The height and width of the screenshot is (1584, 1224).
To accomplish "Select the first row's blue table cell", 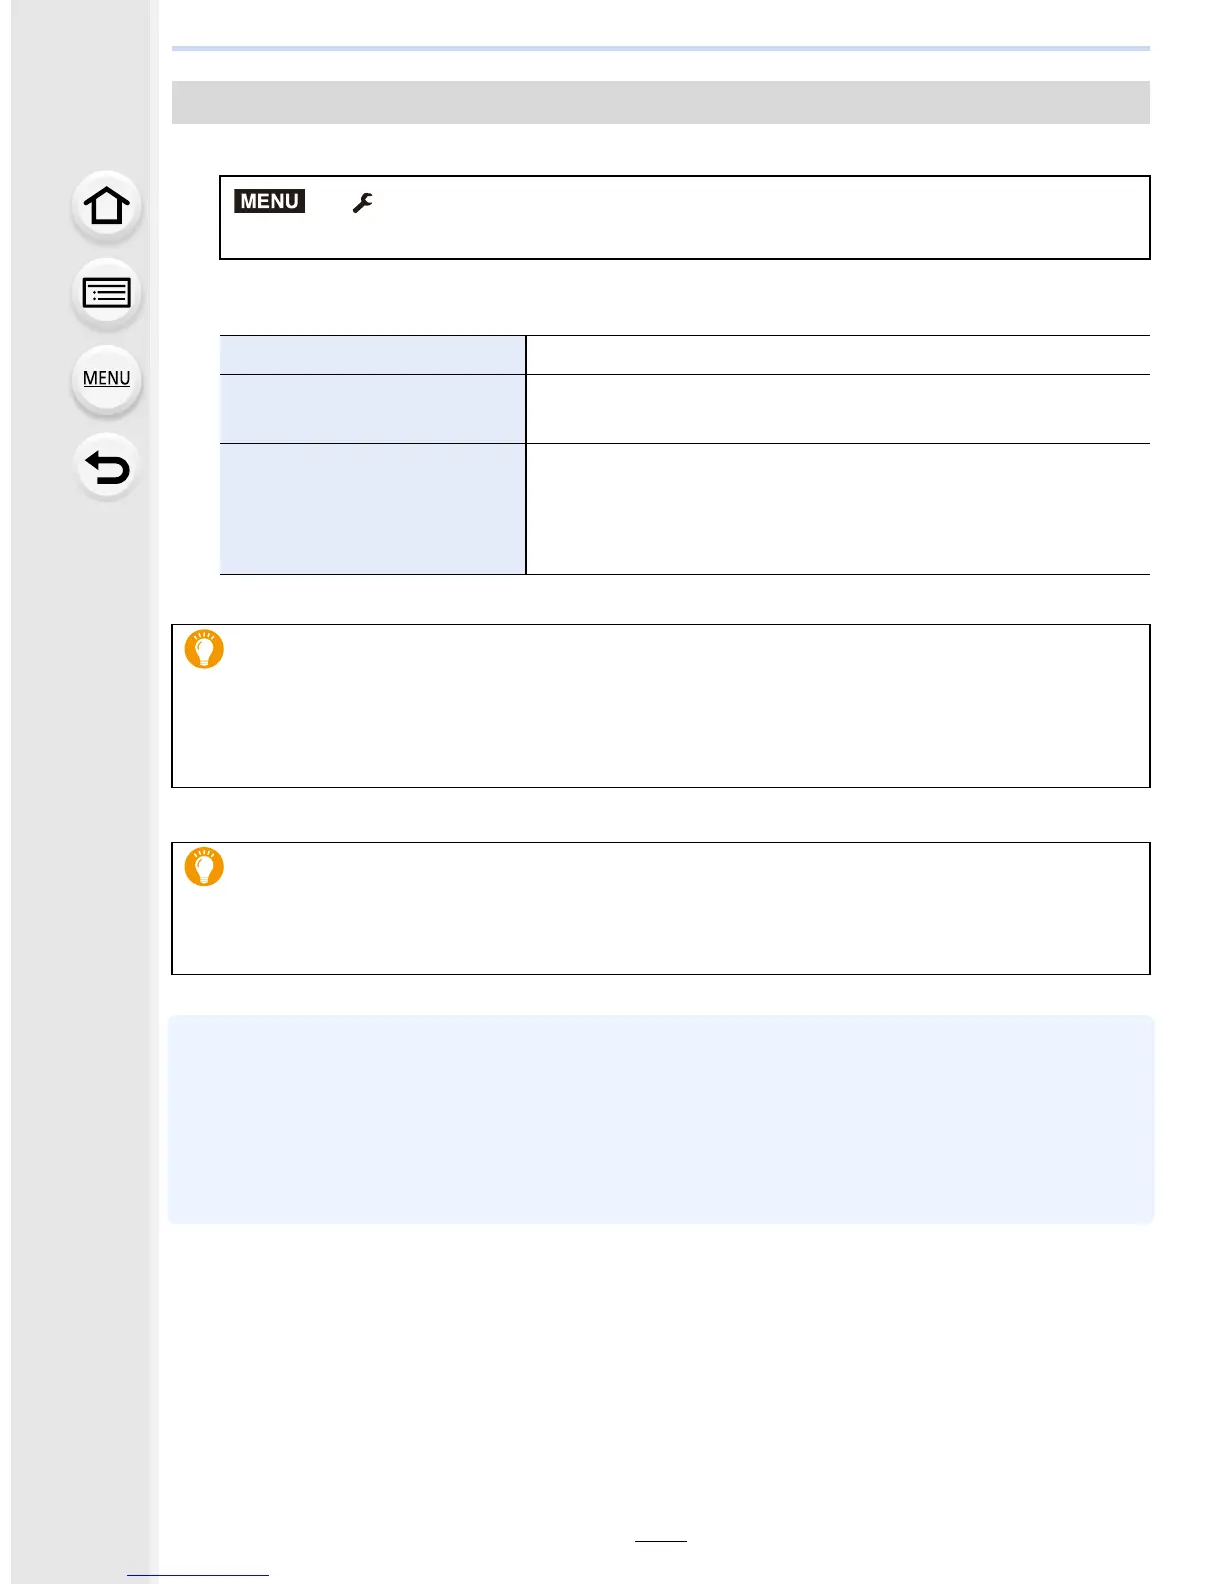I will tap(372, 355).
